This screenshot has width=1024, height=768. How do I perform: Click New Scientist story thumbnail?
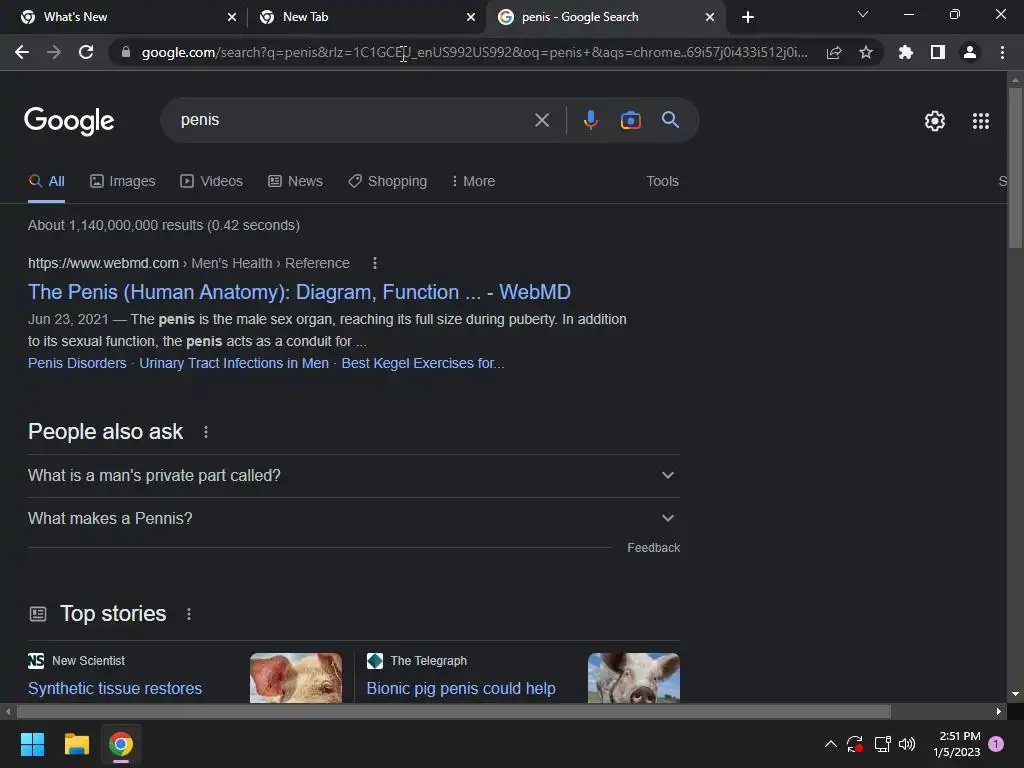(x=295, y=678)
